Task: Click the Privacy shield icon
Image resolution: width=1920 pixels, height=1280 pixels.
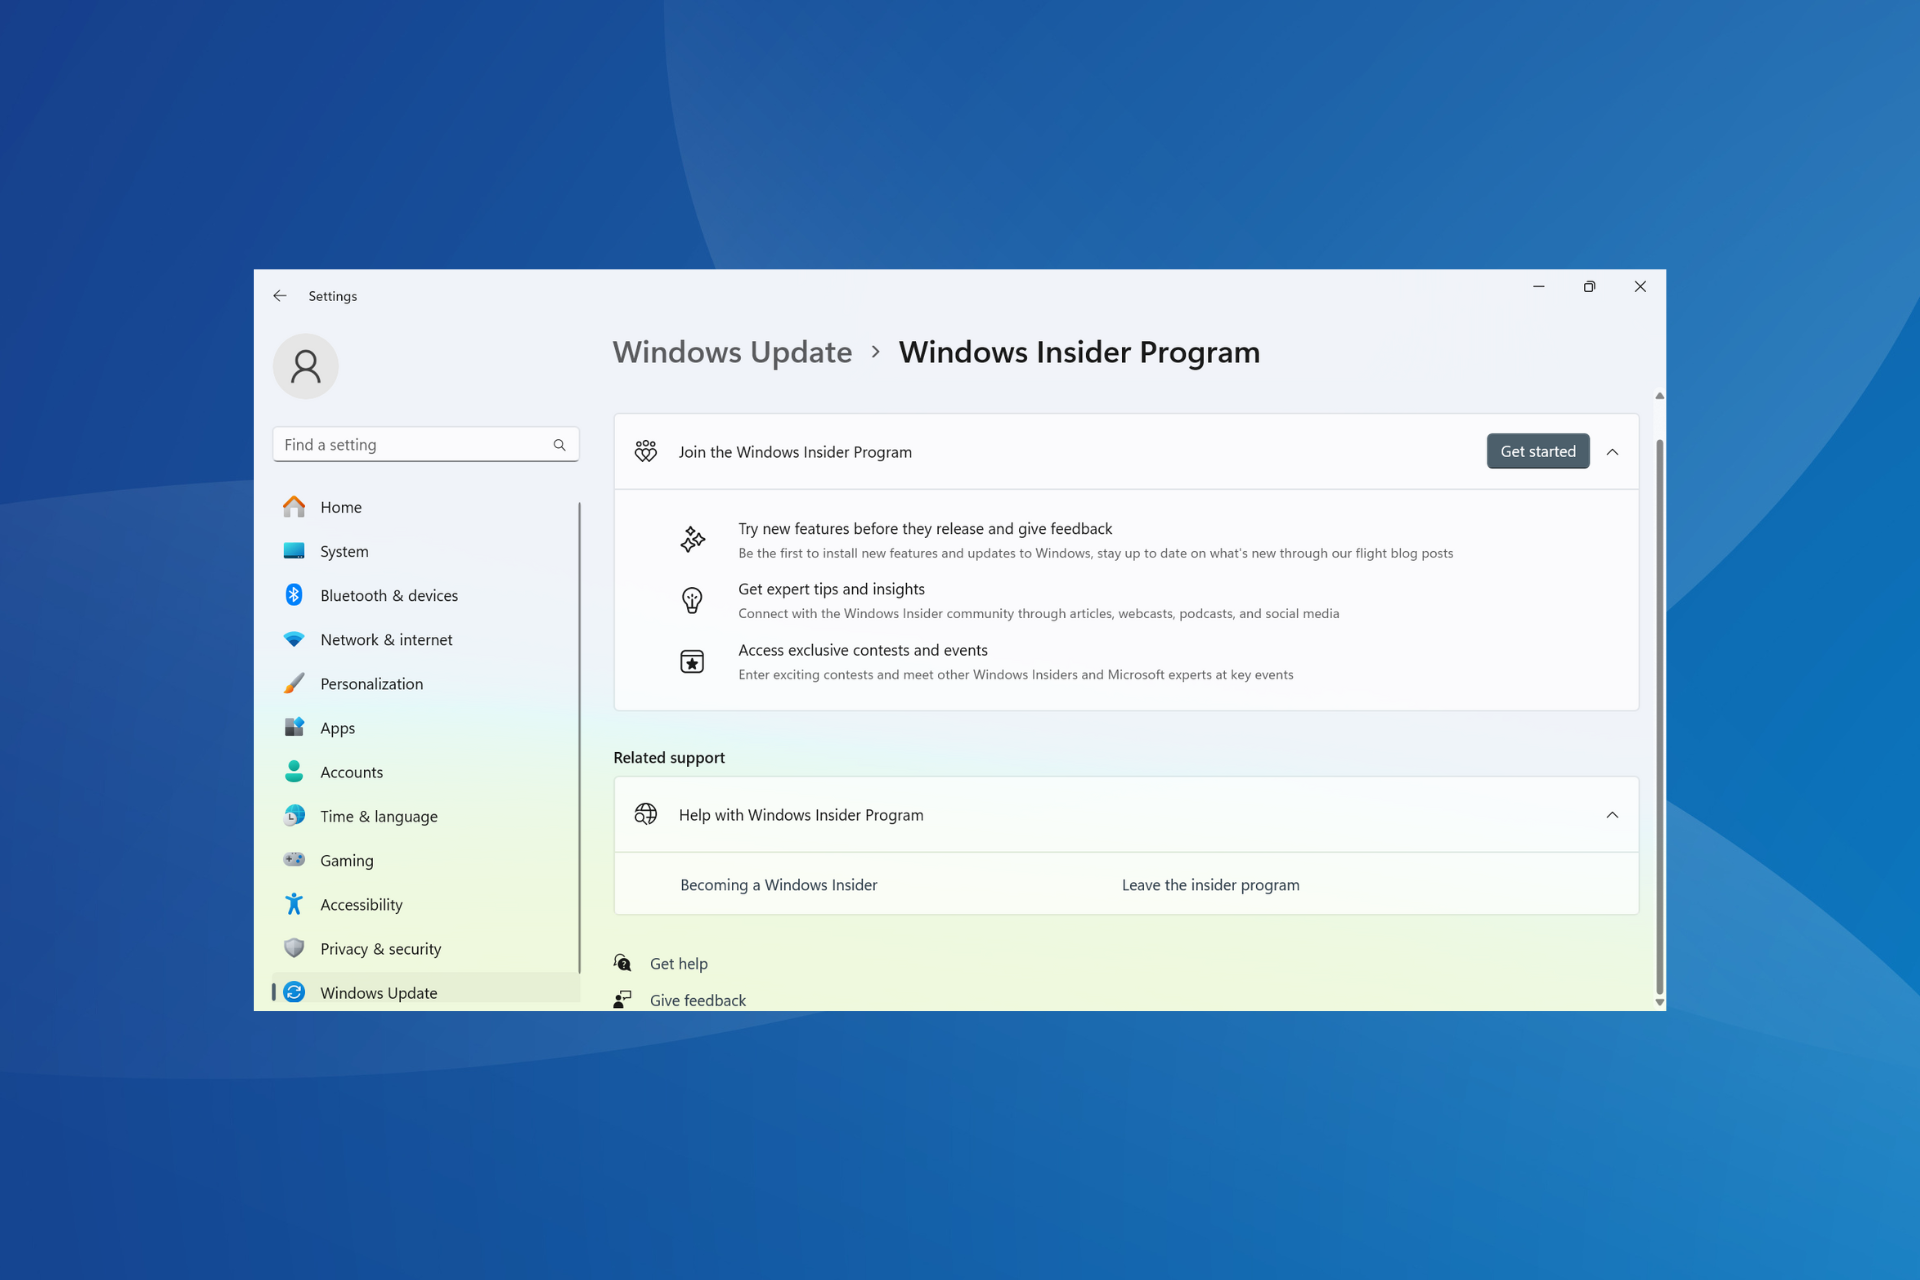Action: point(294,948)
